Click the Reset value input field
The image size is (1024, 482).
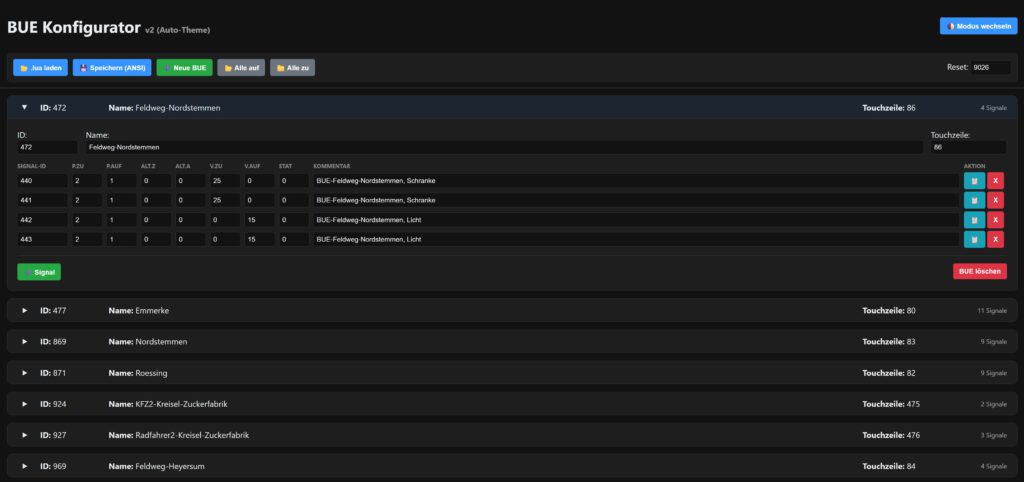(x=989, y=68)
